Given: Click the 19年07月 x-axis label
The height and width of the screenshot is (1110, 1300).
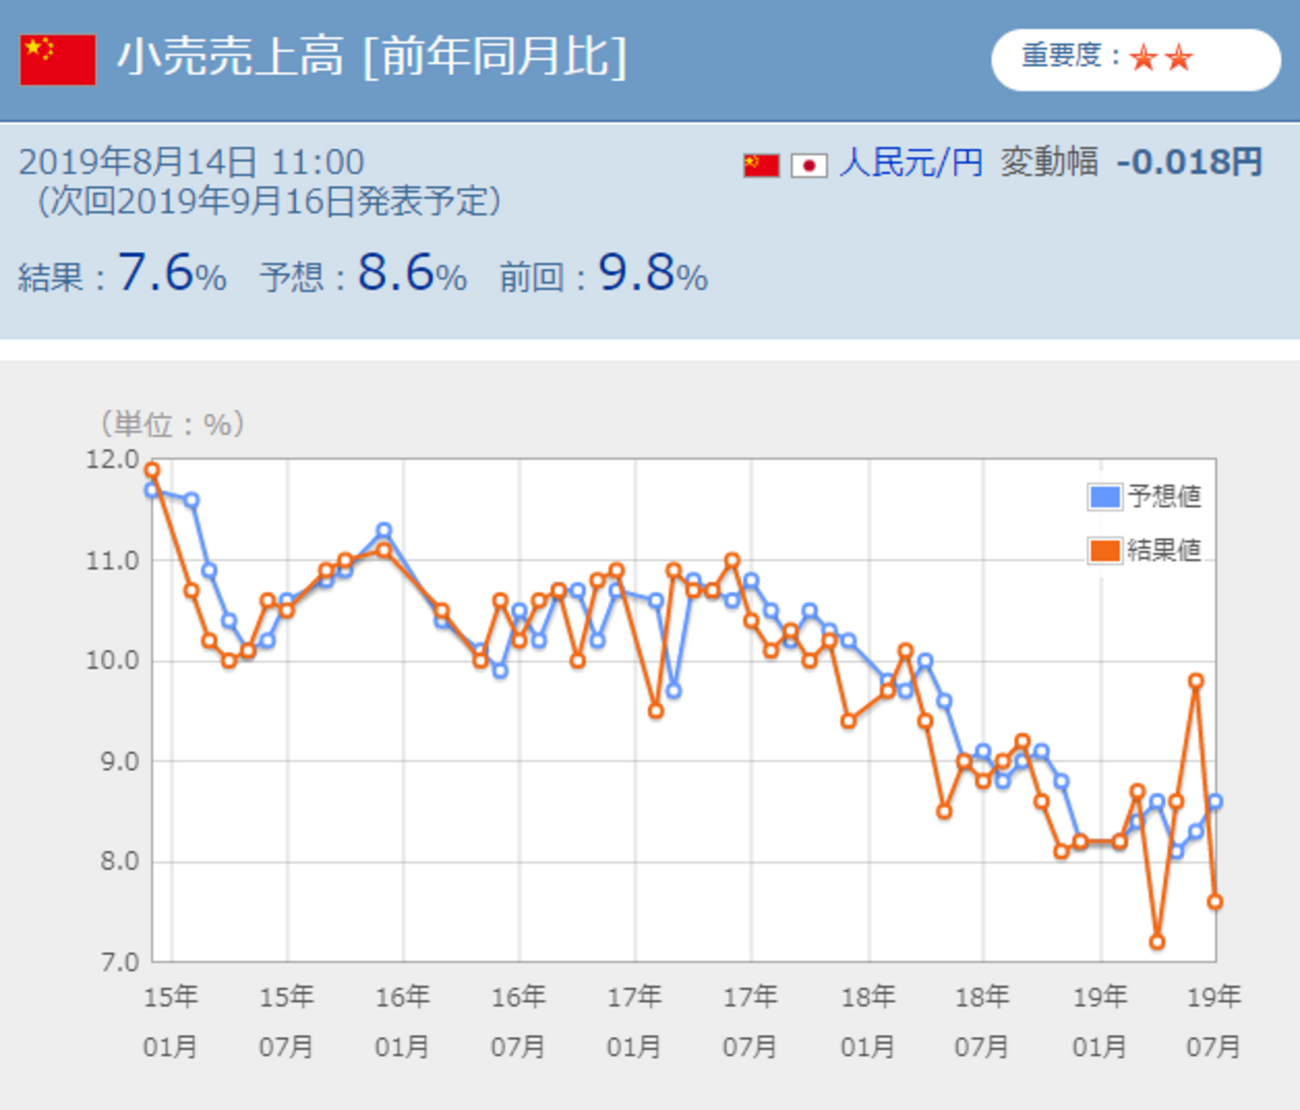Looking at the screenshot, I should pyautogui.click(x=1214, y=1022).
